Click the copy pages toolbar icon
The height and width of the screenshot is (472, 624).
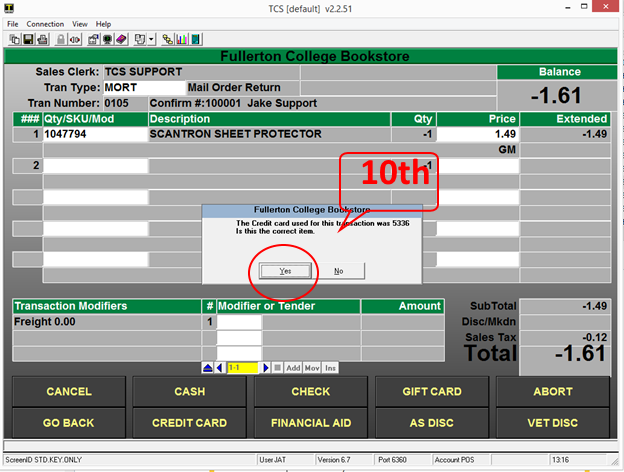point(15,39)
